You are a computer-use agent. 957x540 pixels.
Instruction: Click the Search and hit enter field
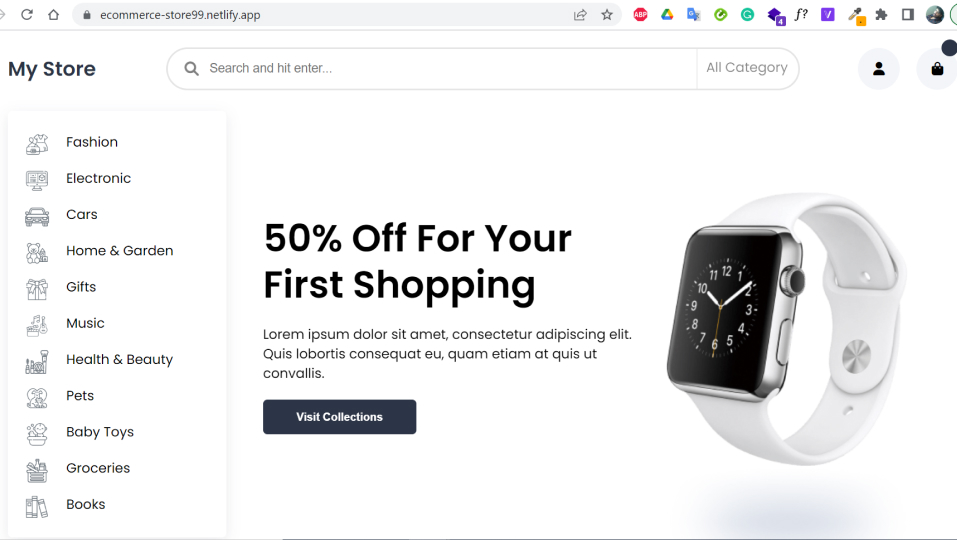pos(449,68)
